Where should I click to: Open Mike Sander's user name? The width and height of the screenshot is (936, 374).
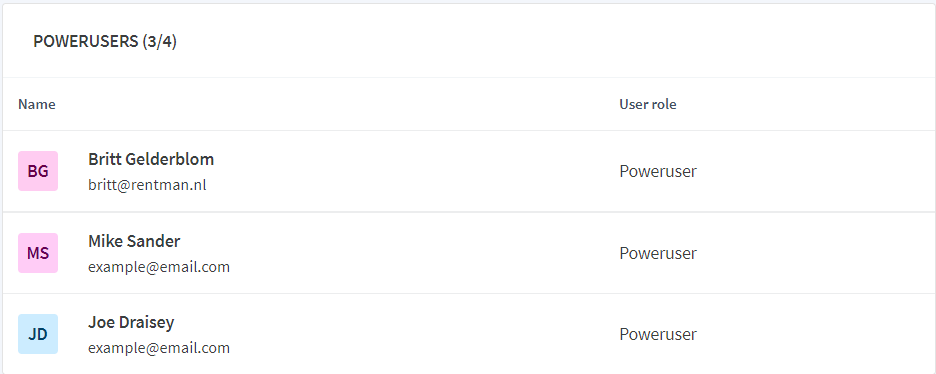134,241
